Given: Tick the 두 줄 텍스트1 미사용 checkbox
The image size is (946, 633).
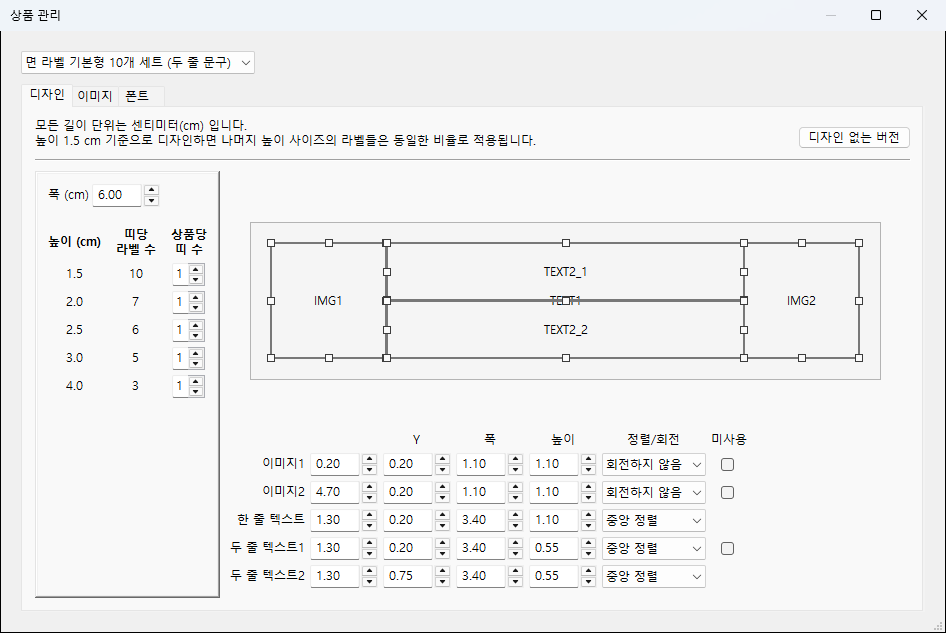Looking at the screenshot, I should coord(728,549).
